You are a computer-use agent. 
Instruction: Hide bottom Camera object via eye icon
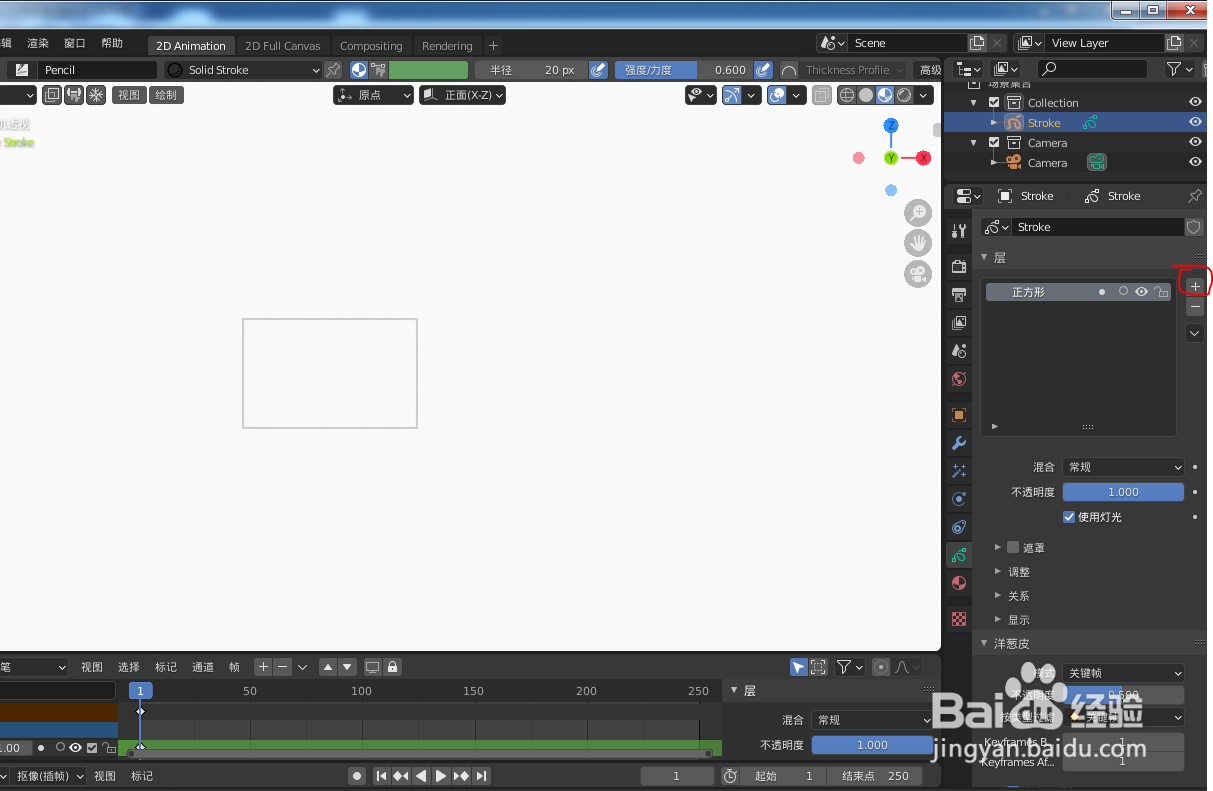(1194, 162)
